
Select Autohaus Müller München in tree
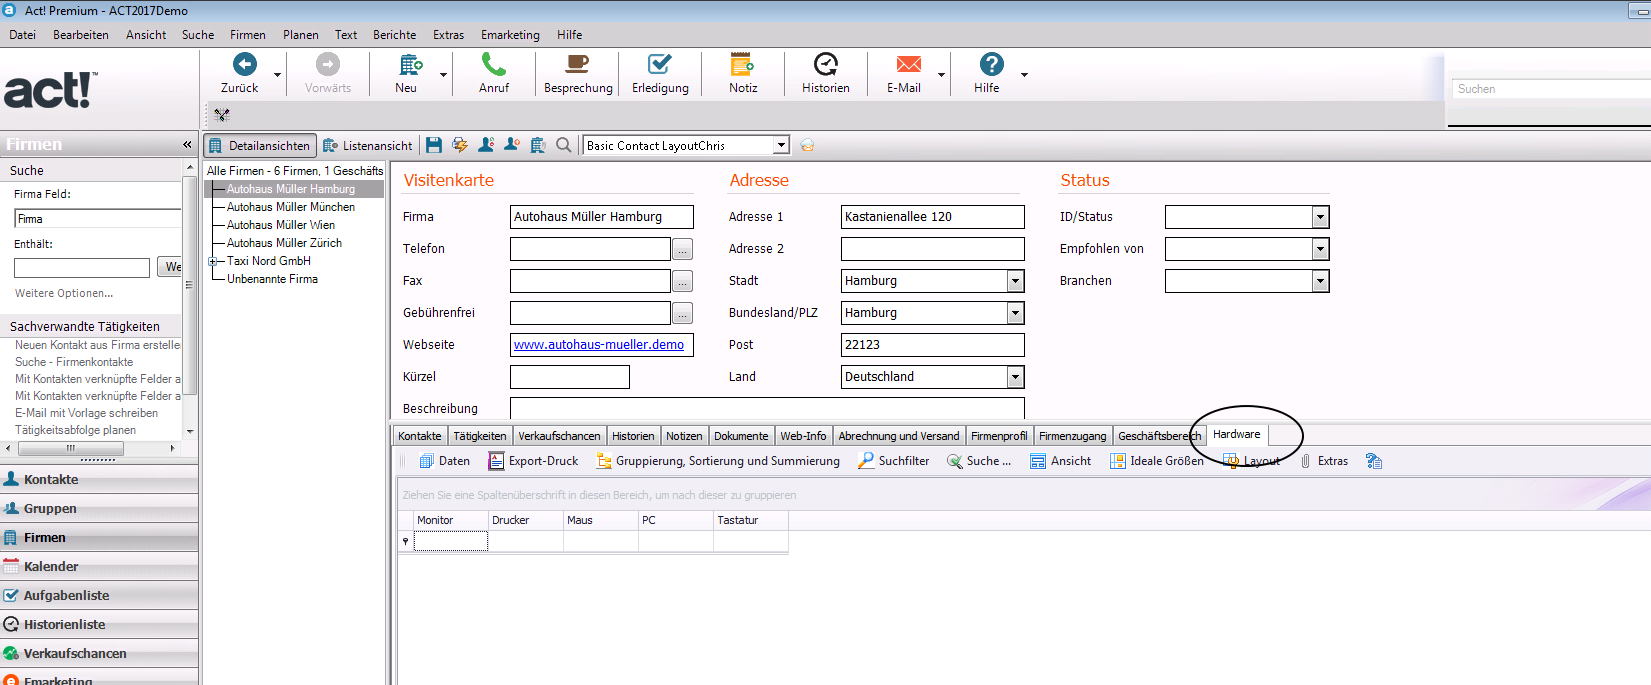pos(290,207)
